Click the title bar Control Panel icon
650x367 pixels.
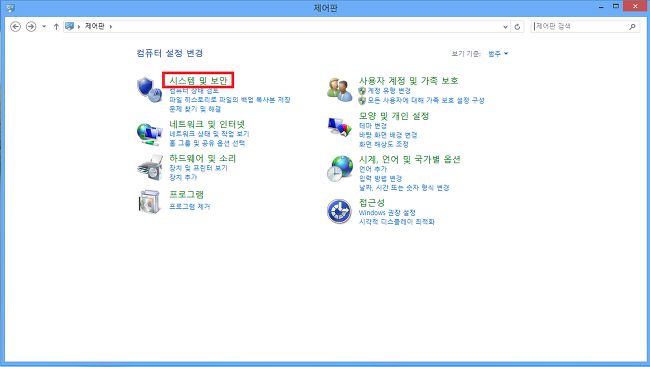pyautogui.click(x=10, y=8)
